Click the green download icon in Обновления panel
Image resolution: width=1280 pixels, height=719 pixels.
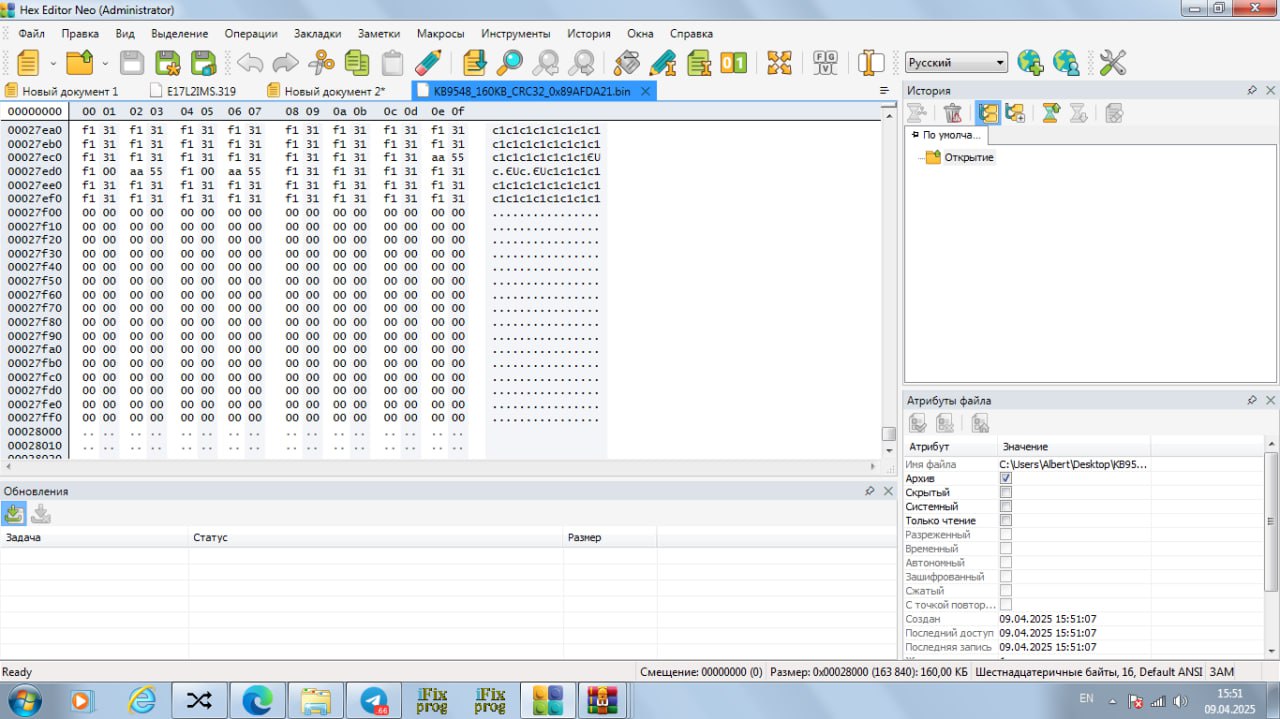14,514
